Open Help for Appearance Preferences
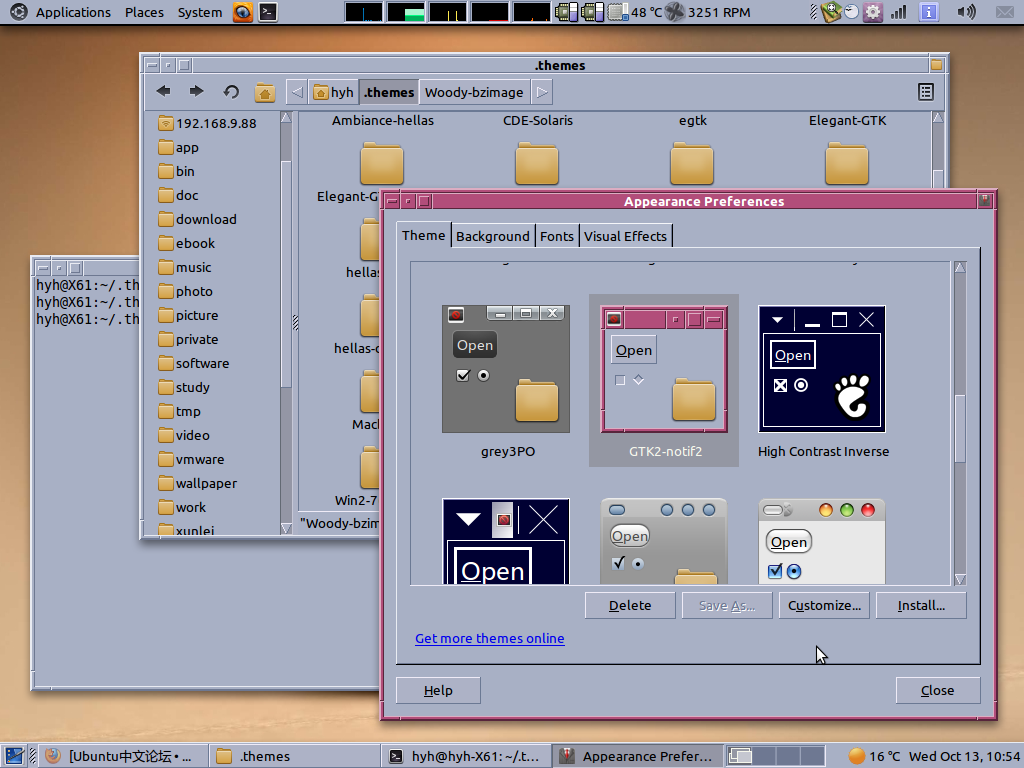 click(438, 690)
